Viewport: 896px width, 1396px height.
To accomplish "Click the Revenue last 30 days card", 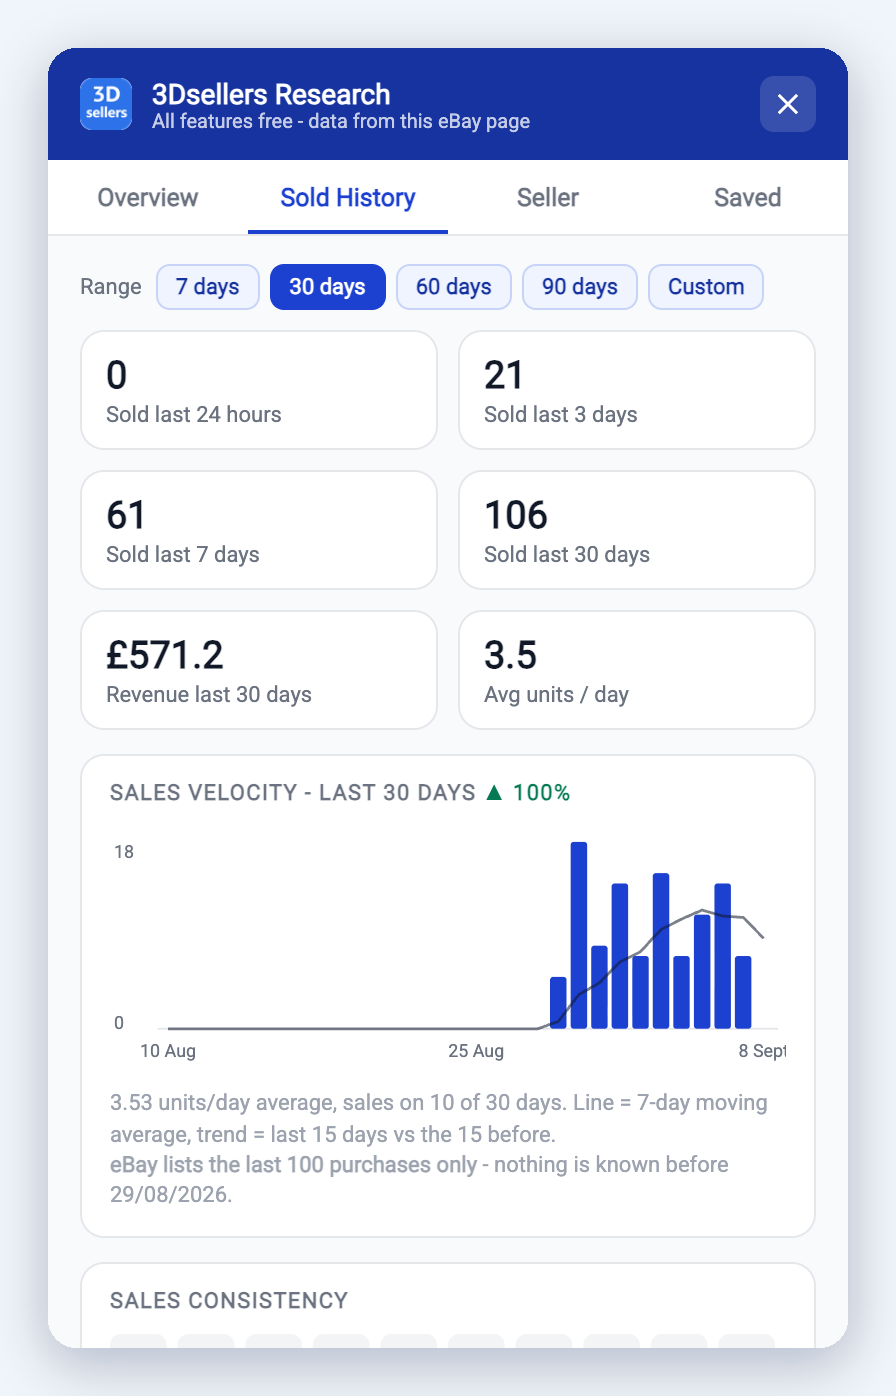I will click(x=259, y=670).
